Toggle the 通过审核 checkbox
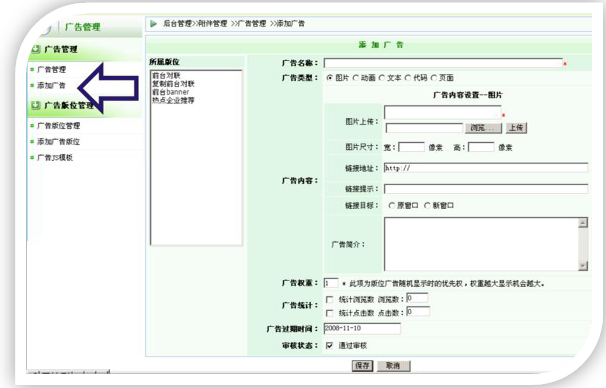 tap(330, 345)
